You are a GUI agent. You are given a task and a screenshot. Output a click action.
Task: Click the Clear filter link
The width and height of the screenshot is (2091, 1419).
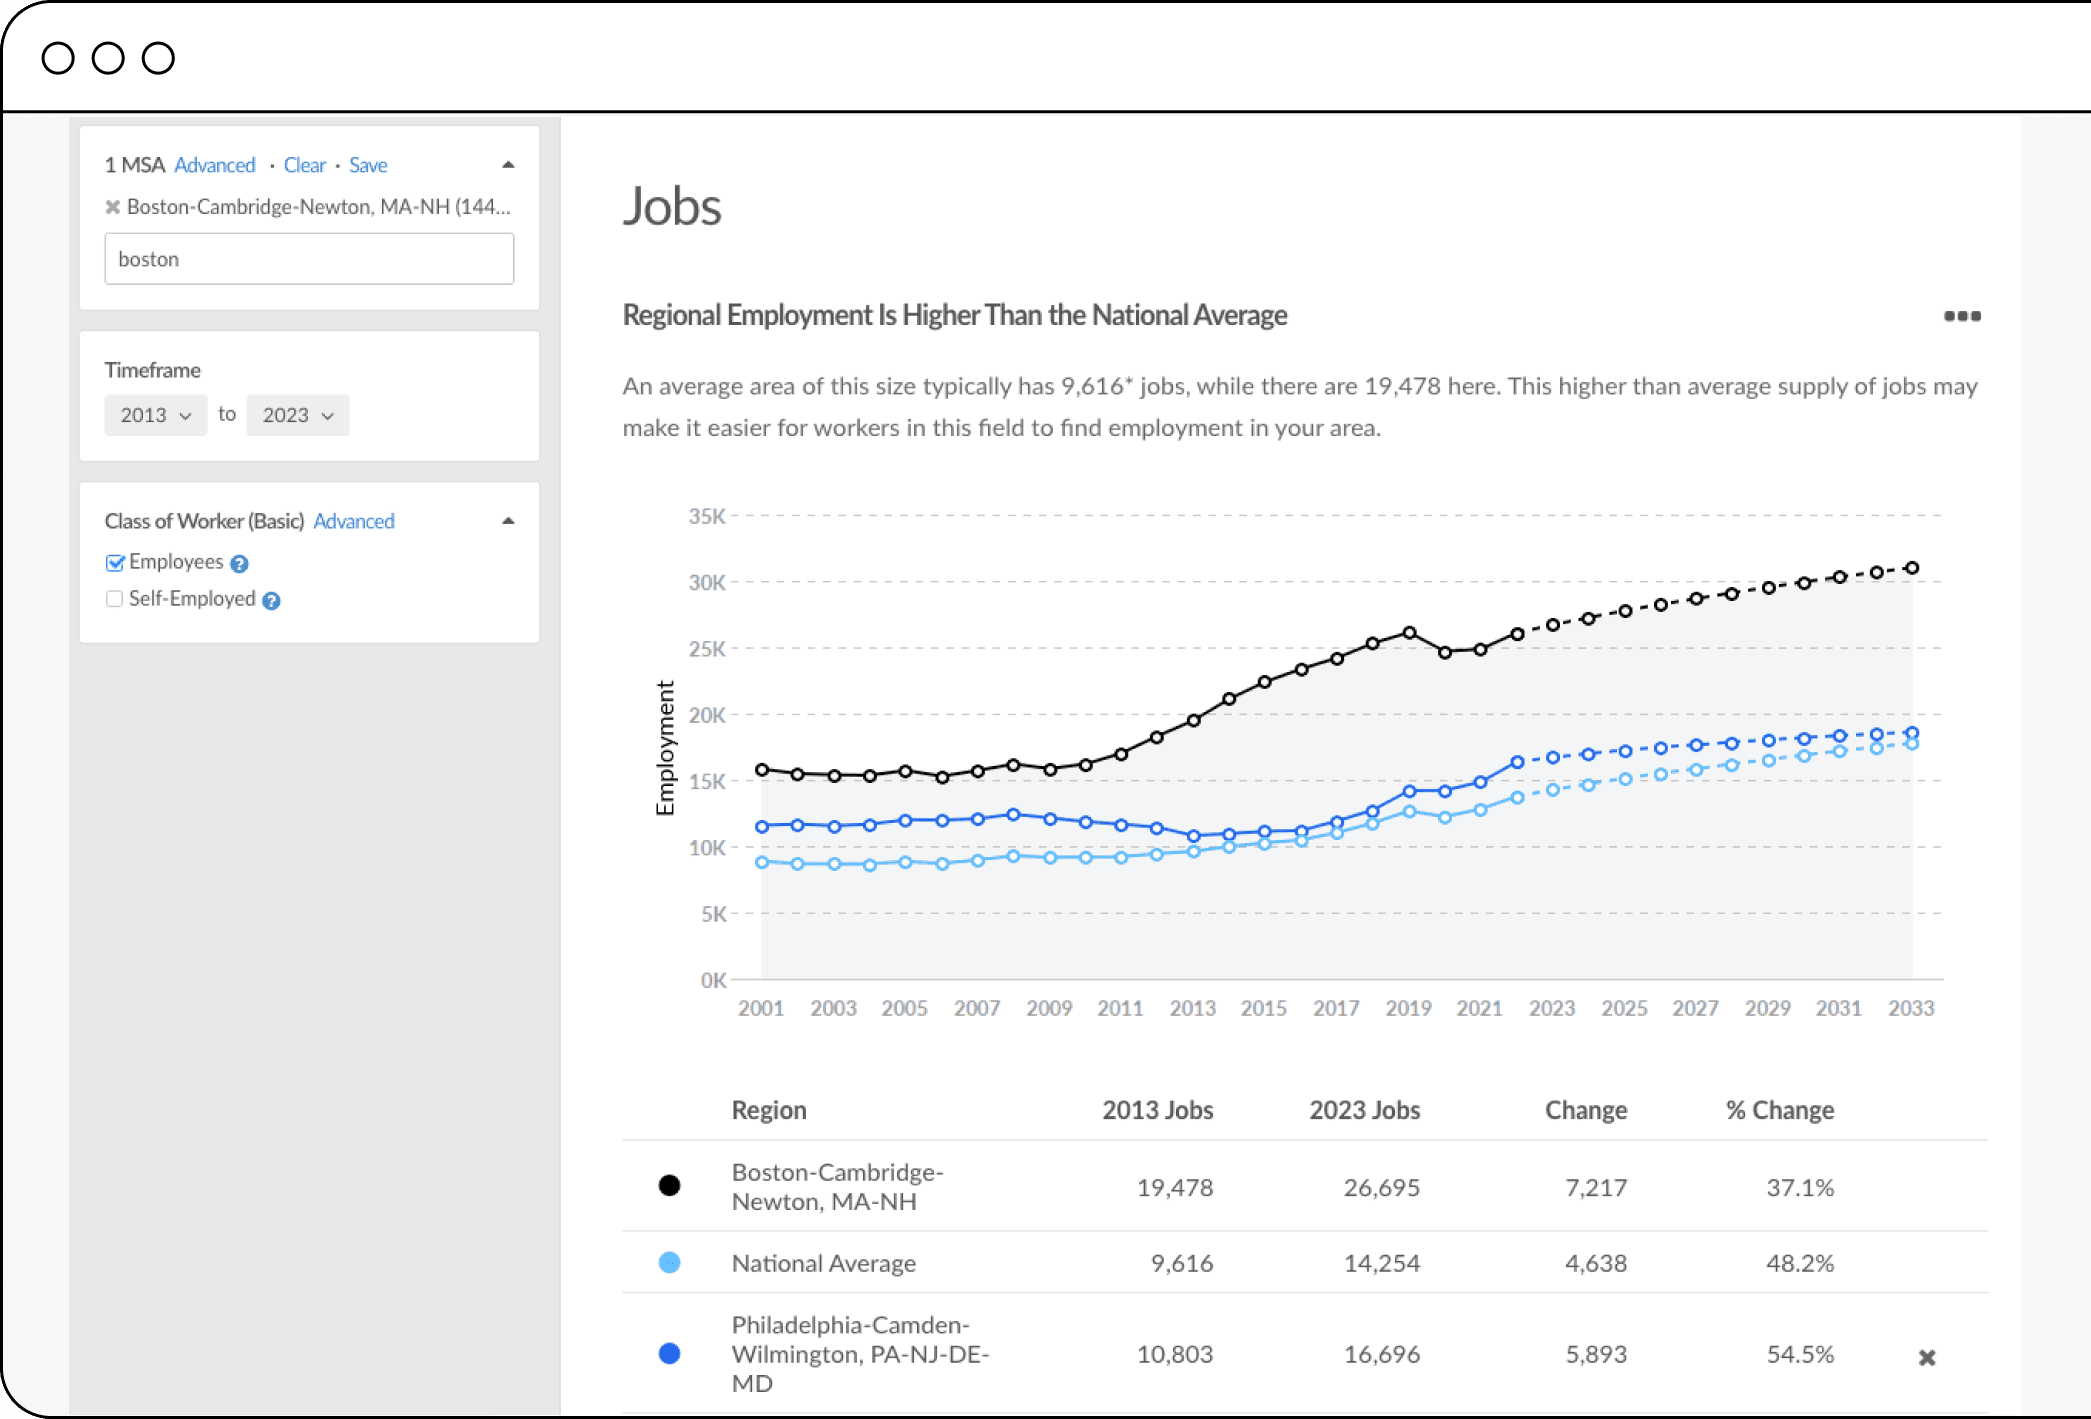click(x=307, y=165)
